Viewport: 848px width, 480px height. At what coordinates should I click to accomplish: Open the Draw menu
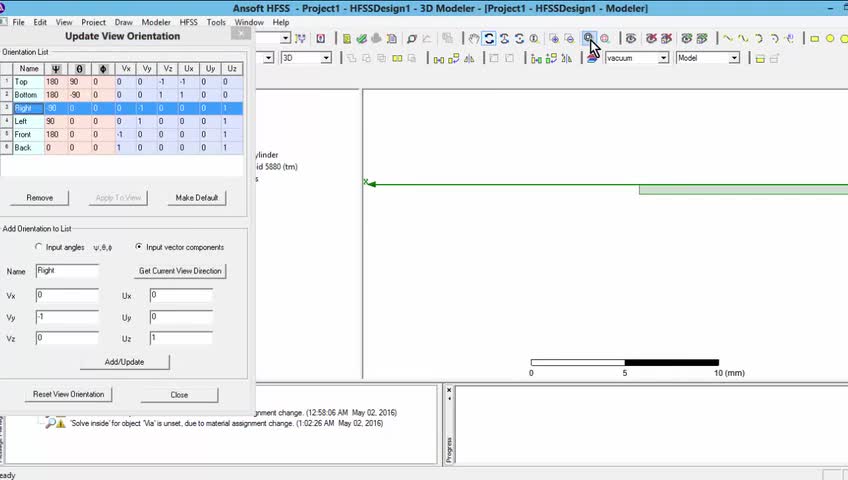(x=123, y=22)
